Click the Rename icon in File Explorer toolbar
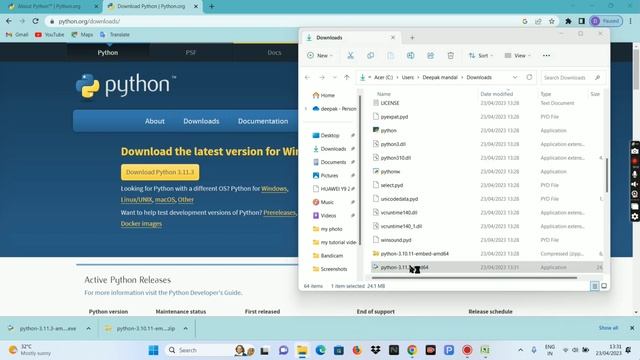Image resolution: width=640 pixels, height=360 pixels. tap(410, 56)
